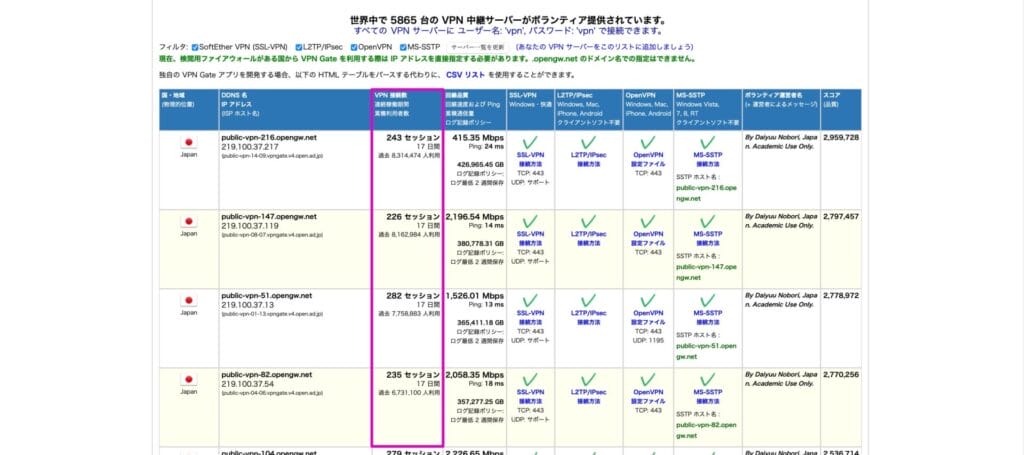Open the CSV リスト link
Image resolution: width=1024 pixels, height=455 pixels.
(465, 75)
